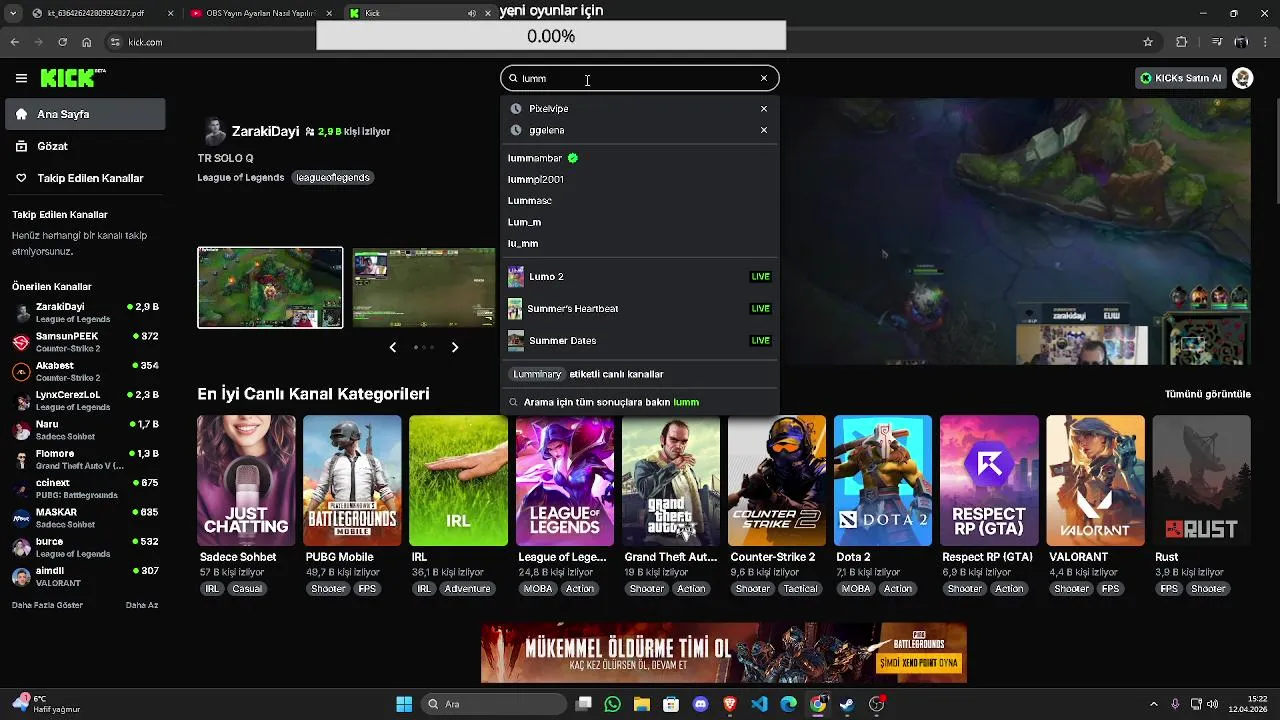The width and height of the screenshot is (1280, 720).
Task: Collapse list with Daha Az
Action: pyautogui.click(x=142, y=605)
